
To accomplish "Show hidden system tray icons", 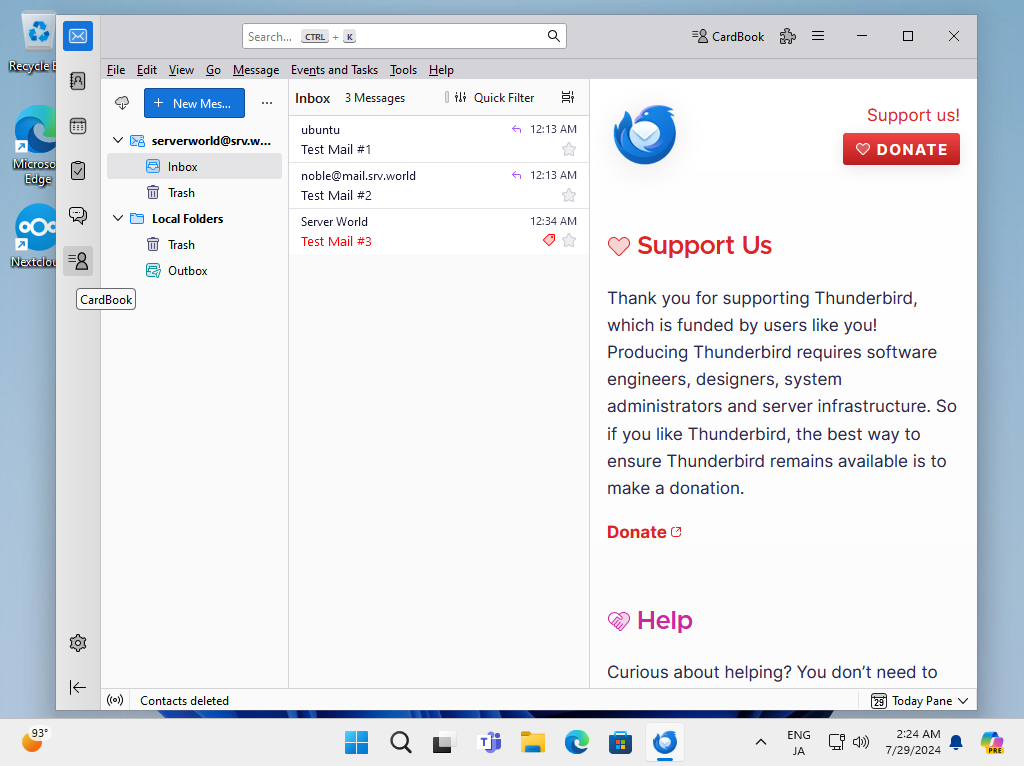I will click(761, 742).
